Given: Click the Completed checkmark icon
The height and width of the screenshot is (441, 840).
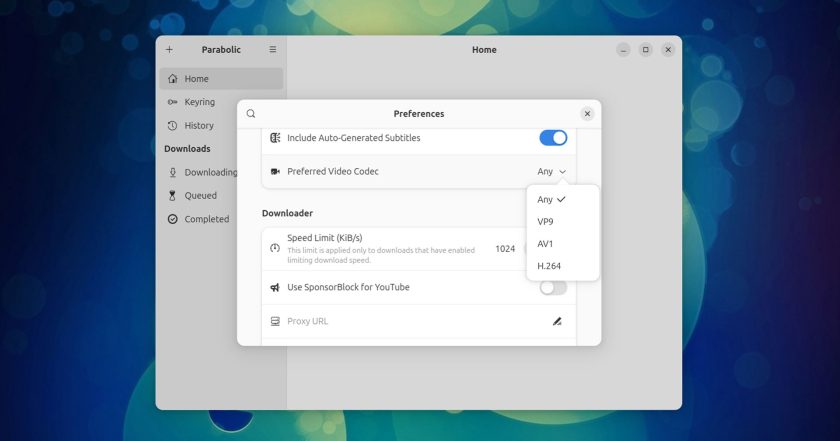Looking at the screenshot, I should click(x=172, y=219).
